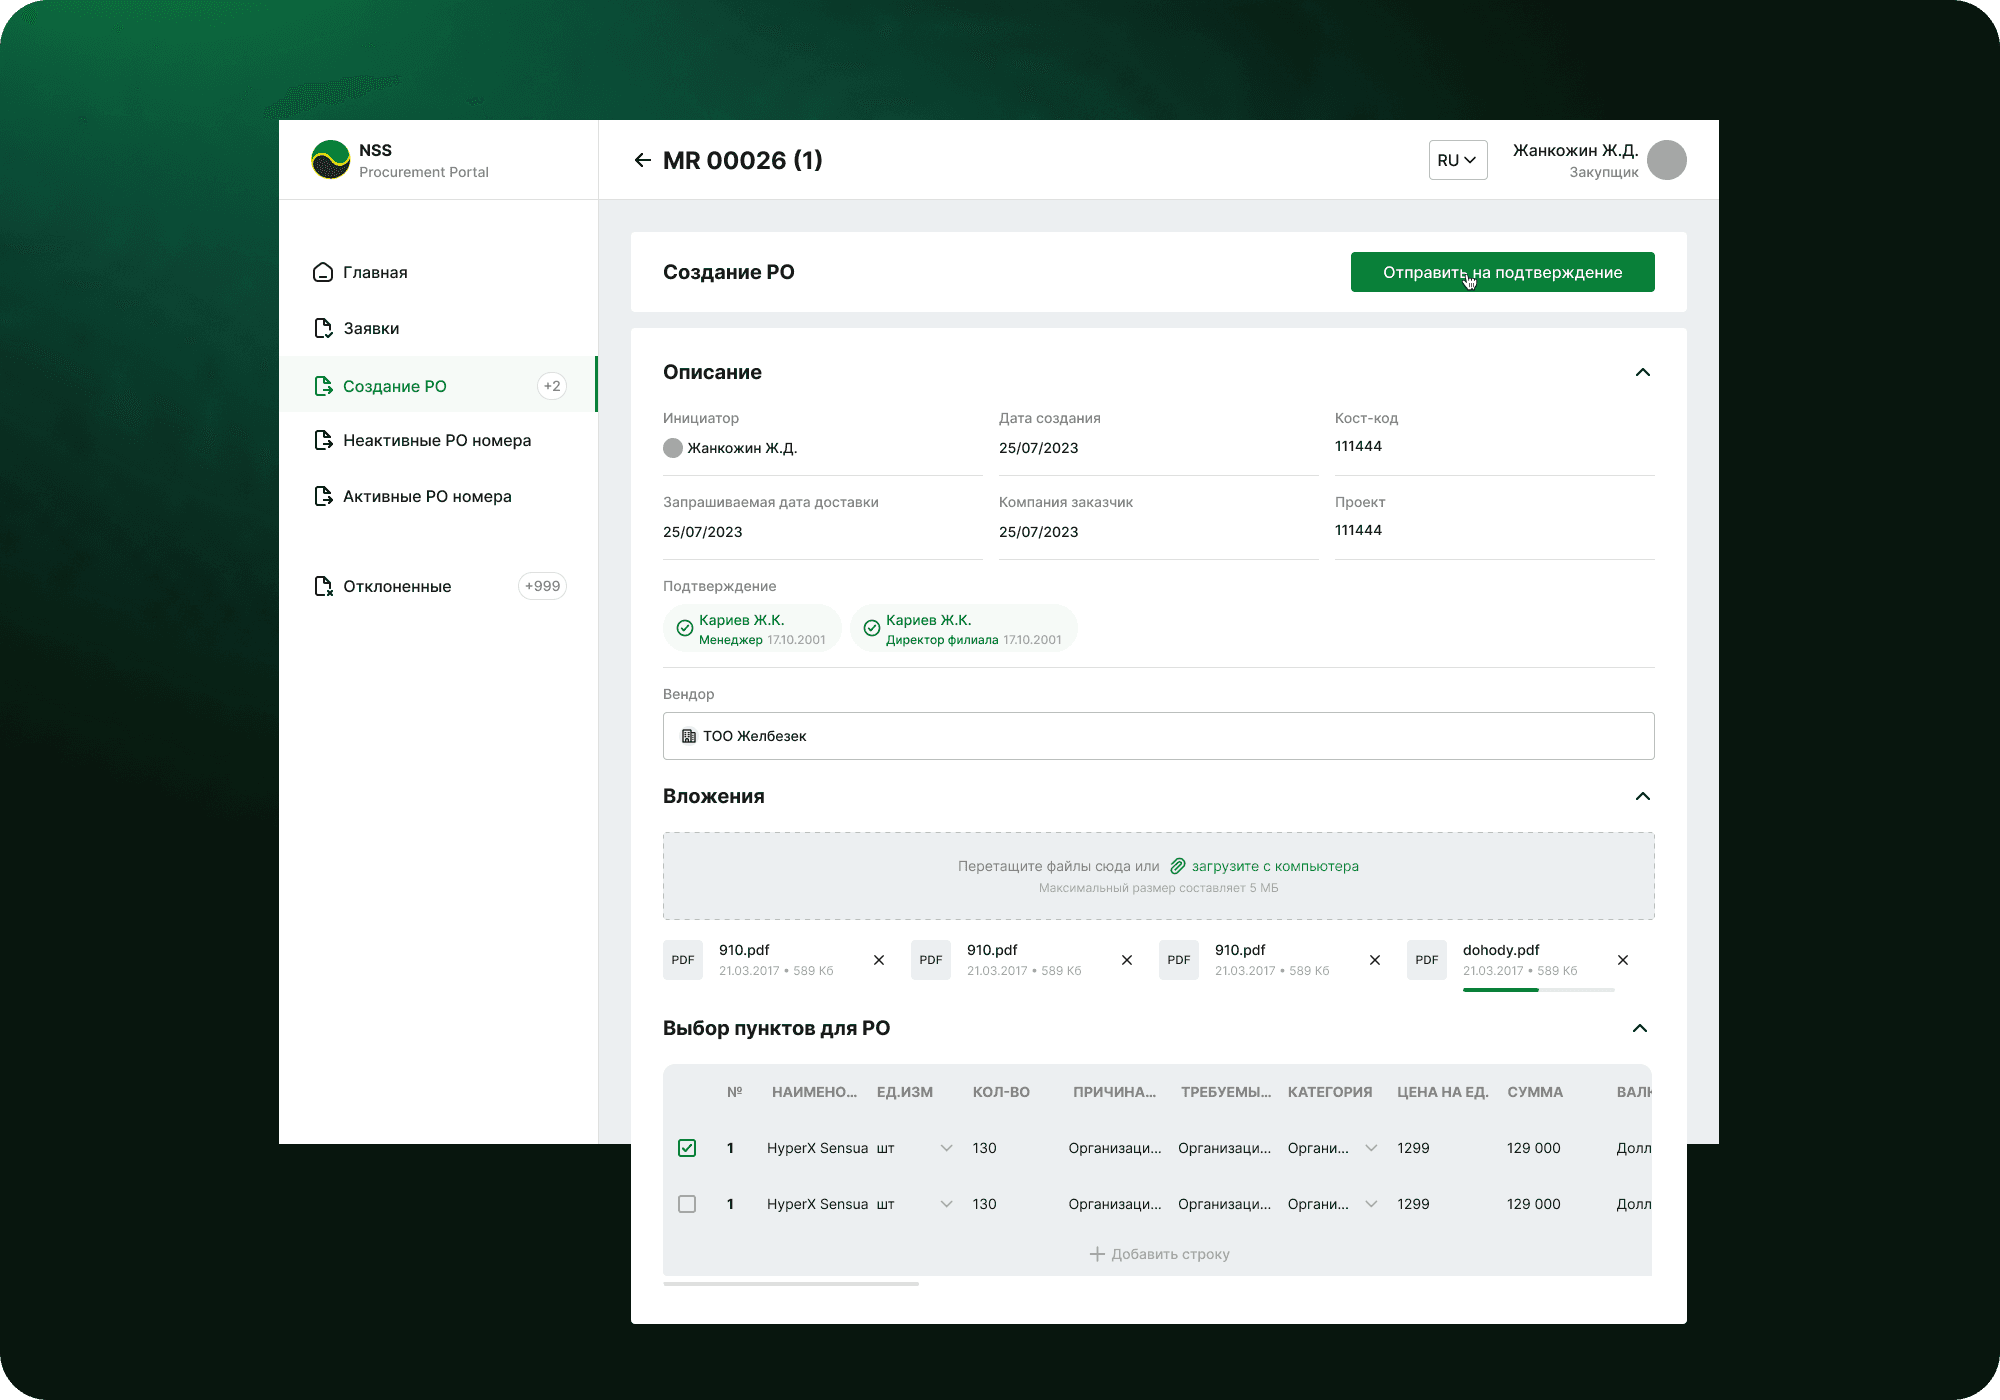Collapse the Выбор пунктов для PO section
The image size is (2000, 1400).
coord(1640,1028)
